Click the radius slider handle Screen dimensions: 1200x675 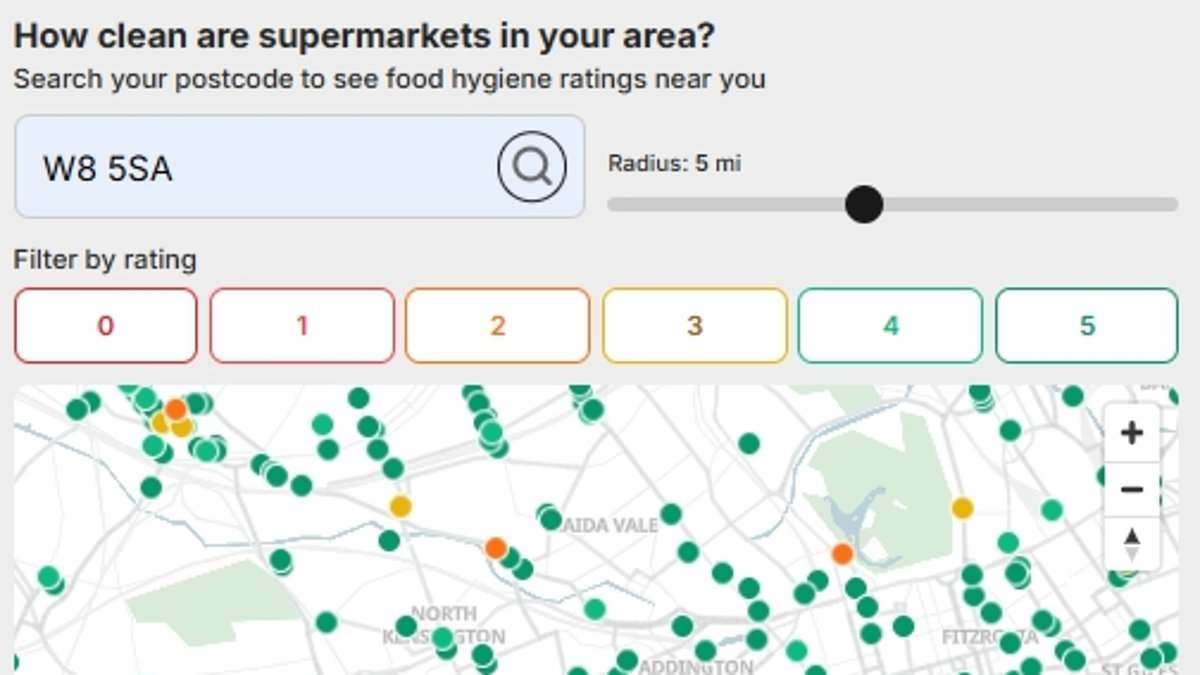(x=864, y=204)
